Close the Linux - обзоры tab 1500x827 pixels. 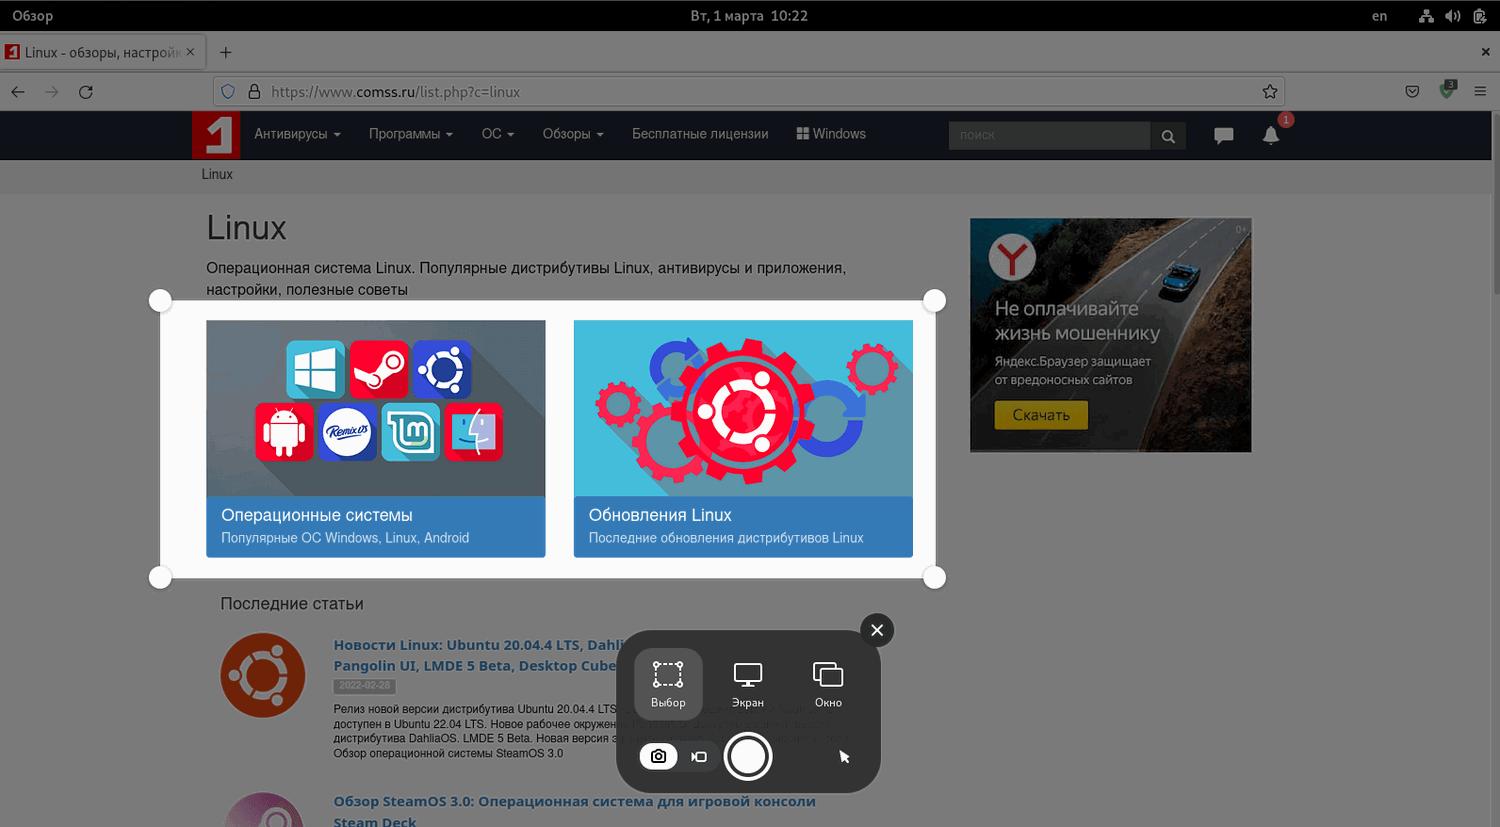[x=190, y=52]
